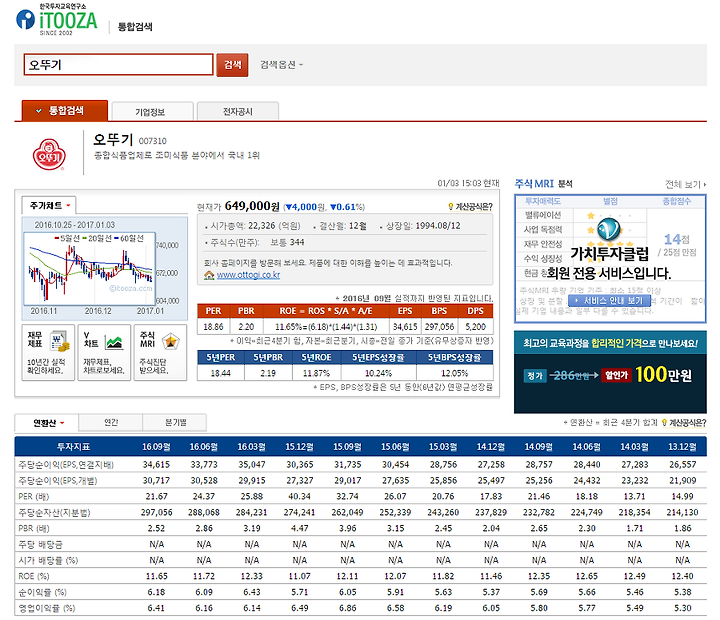Click the house icon beside www.ottogi.co.kr
This screenshot has height=620, width=720.
point(209,275)
